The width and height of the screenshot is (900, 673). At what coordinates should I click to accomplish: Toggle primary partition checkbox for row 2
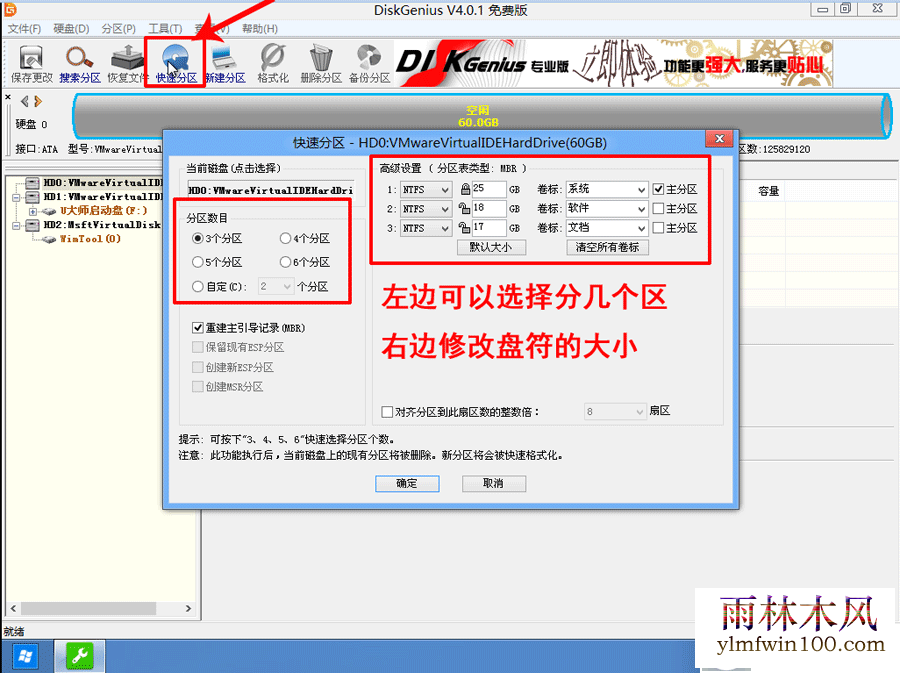pyautogui.click(x=658, y=208)
